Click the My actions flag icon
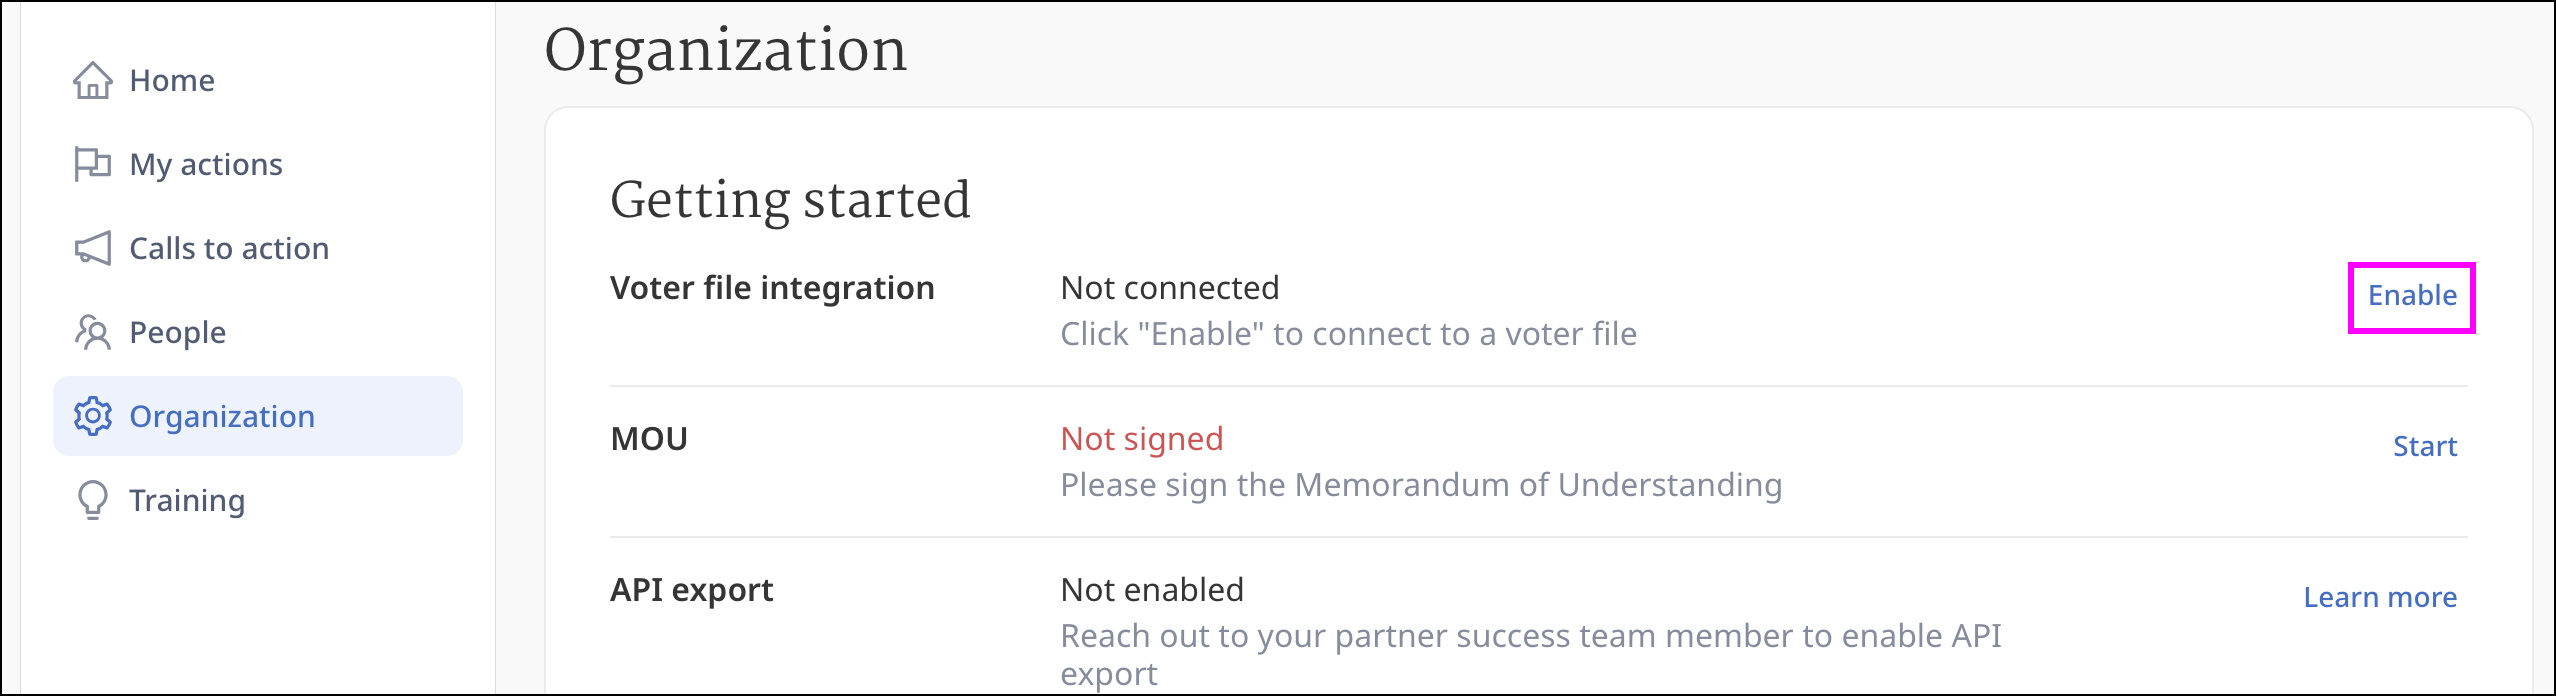Screen dimensions: 2556x696 pos(93,164)
